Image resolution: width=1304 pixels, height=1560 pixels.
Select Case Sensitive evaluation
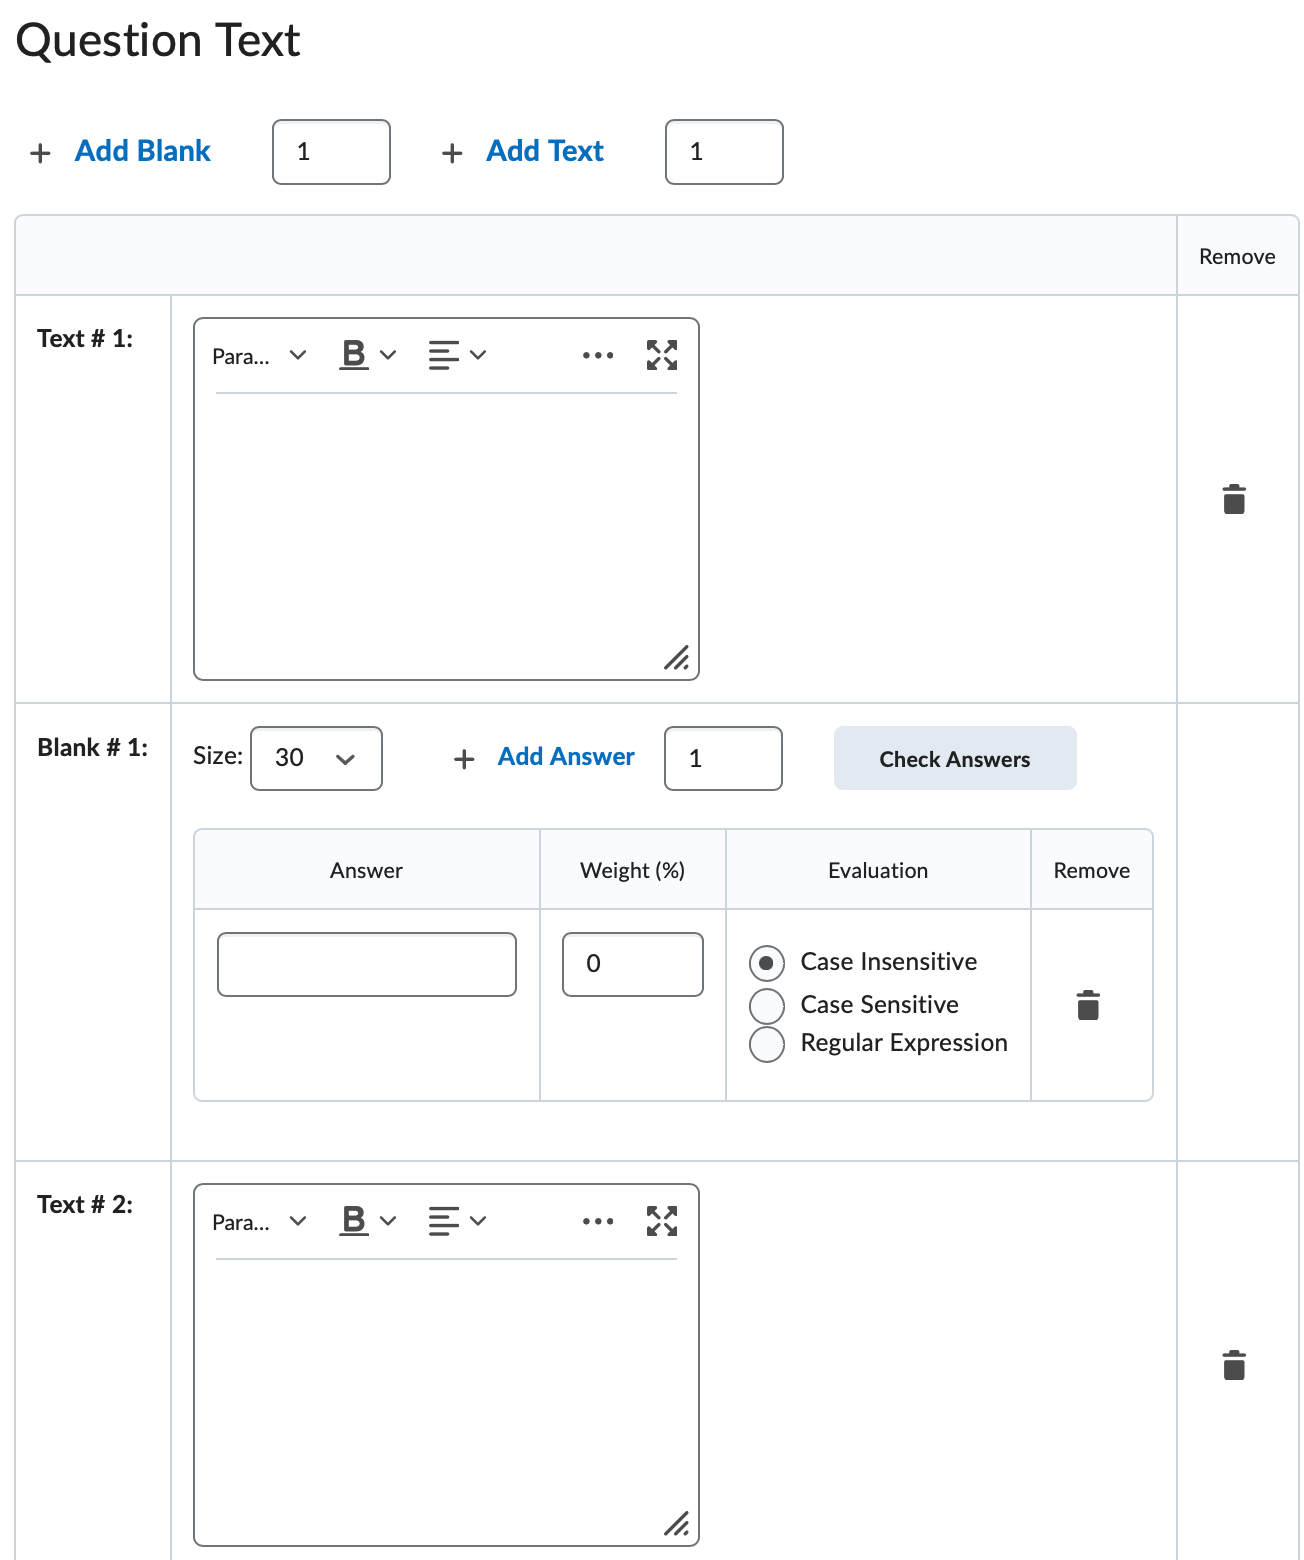coord(767,1005)
